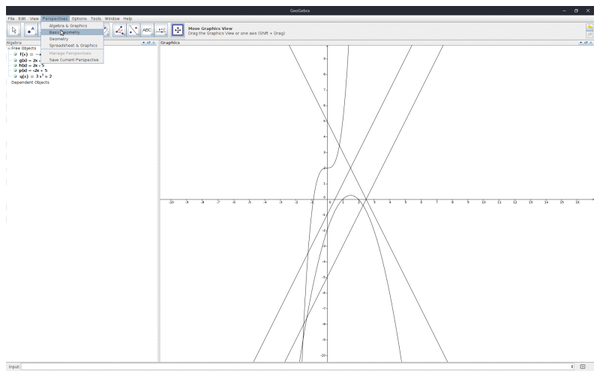Image resolution: width=600 pixels, height=377 pixels.
Task: Toggle visibility bullet of function q(x)
Action: 16,77
